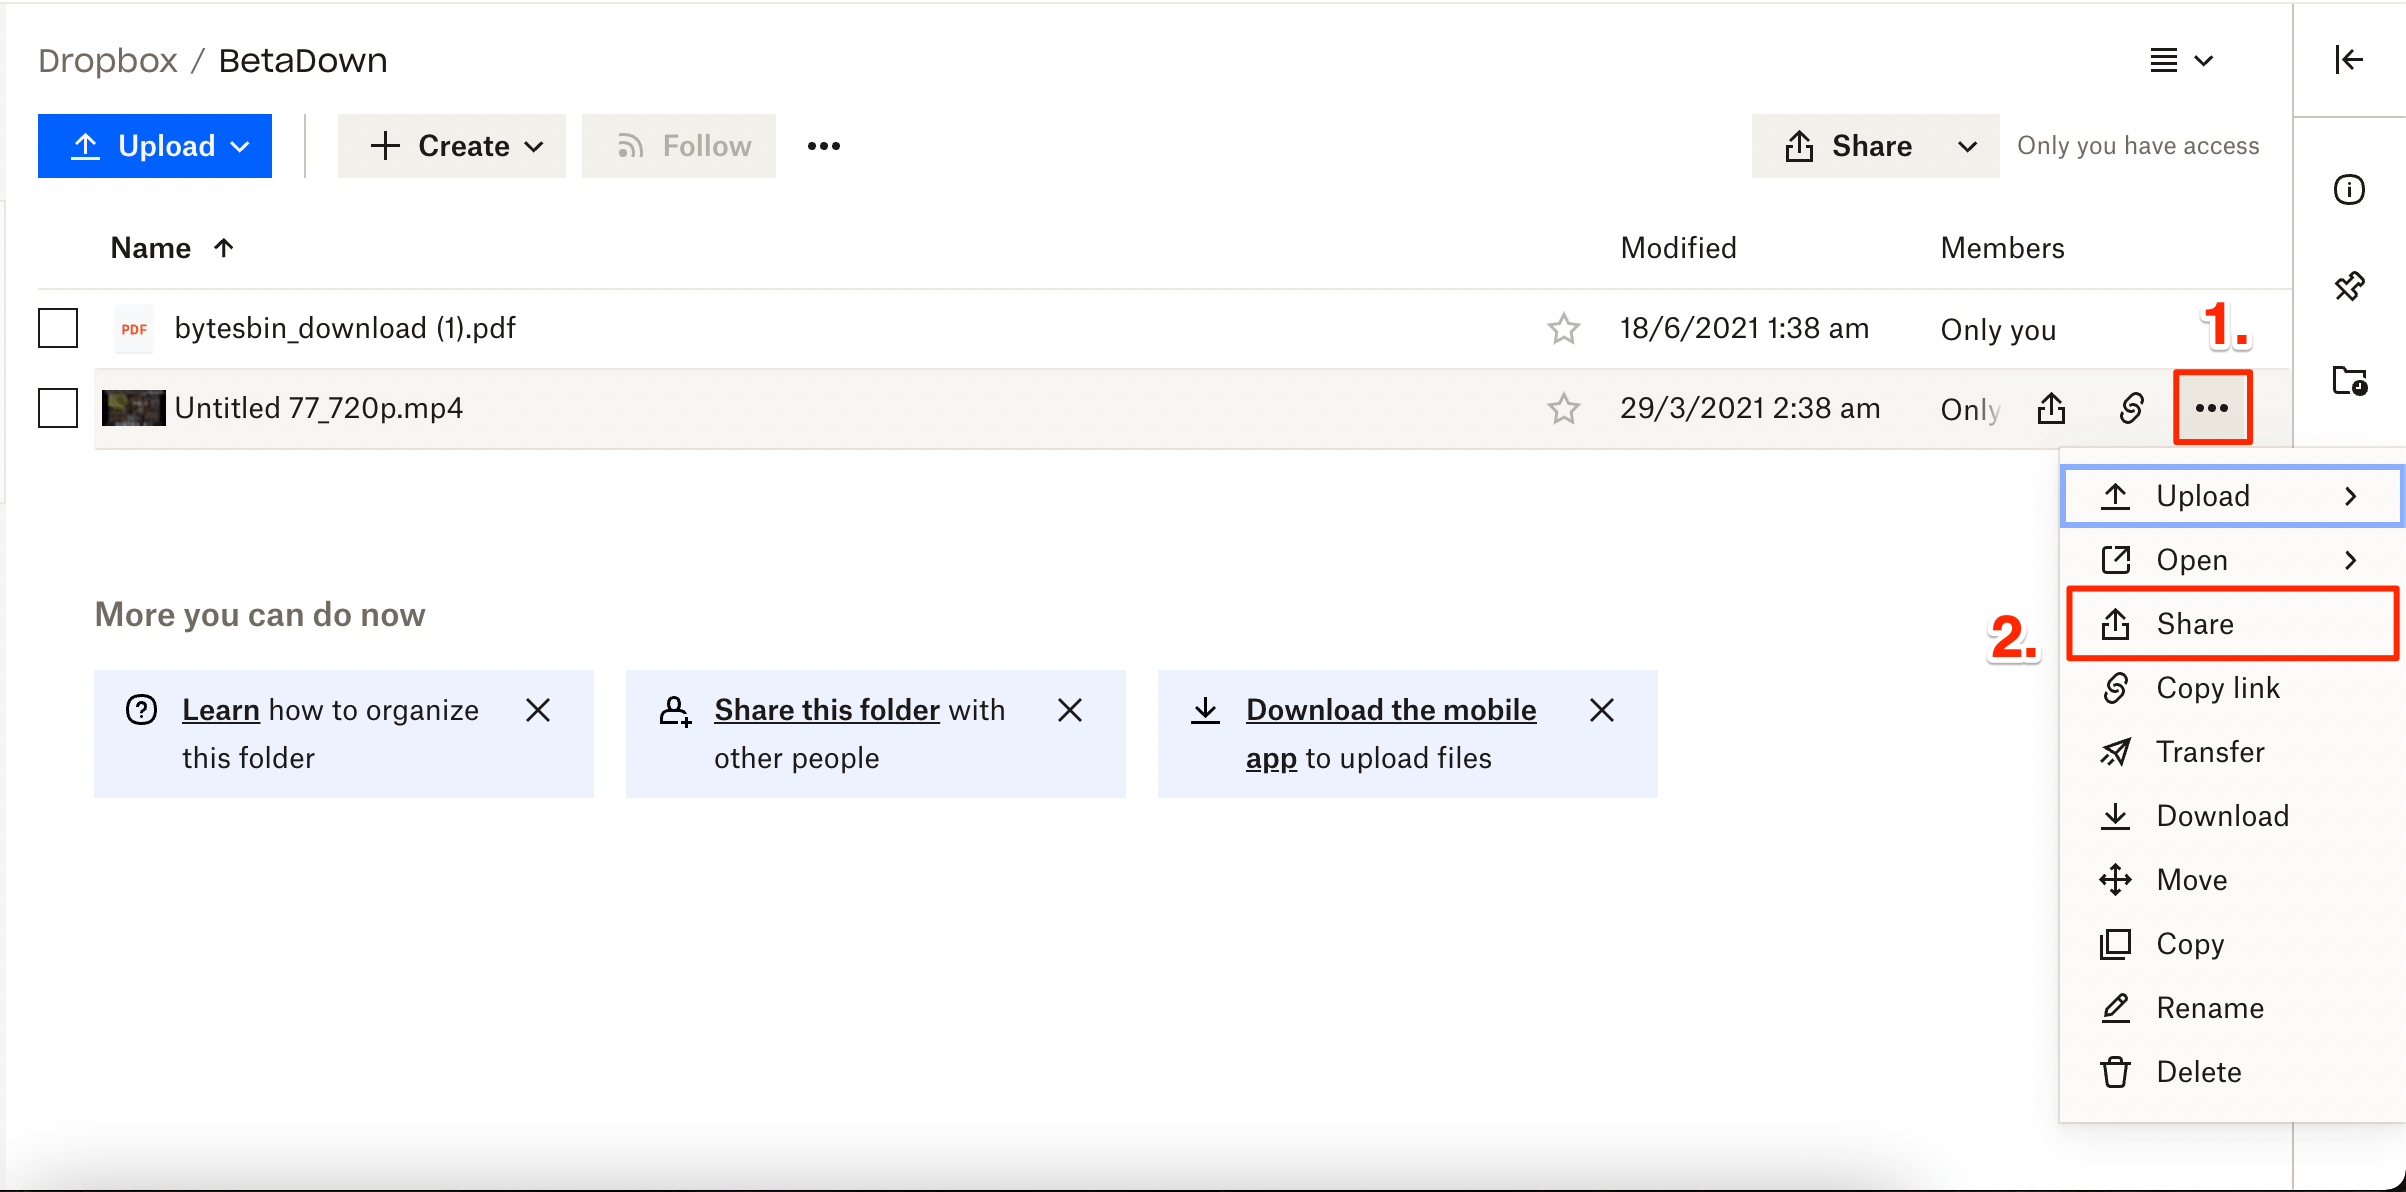Collapse the right sidebar panel with the arrow icon

[2349, 60]
